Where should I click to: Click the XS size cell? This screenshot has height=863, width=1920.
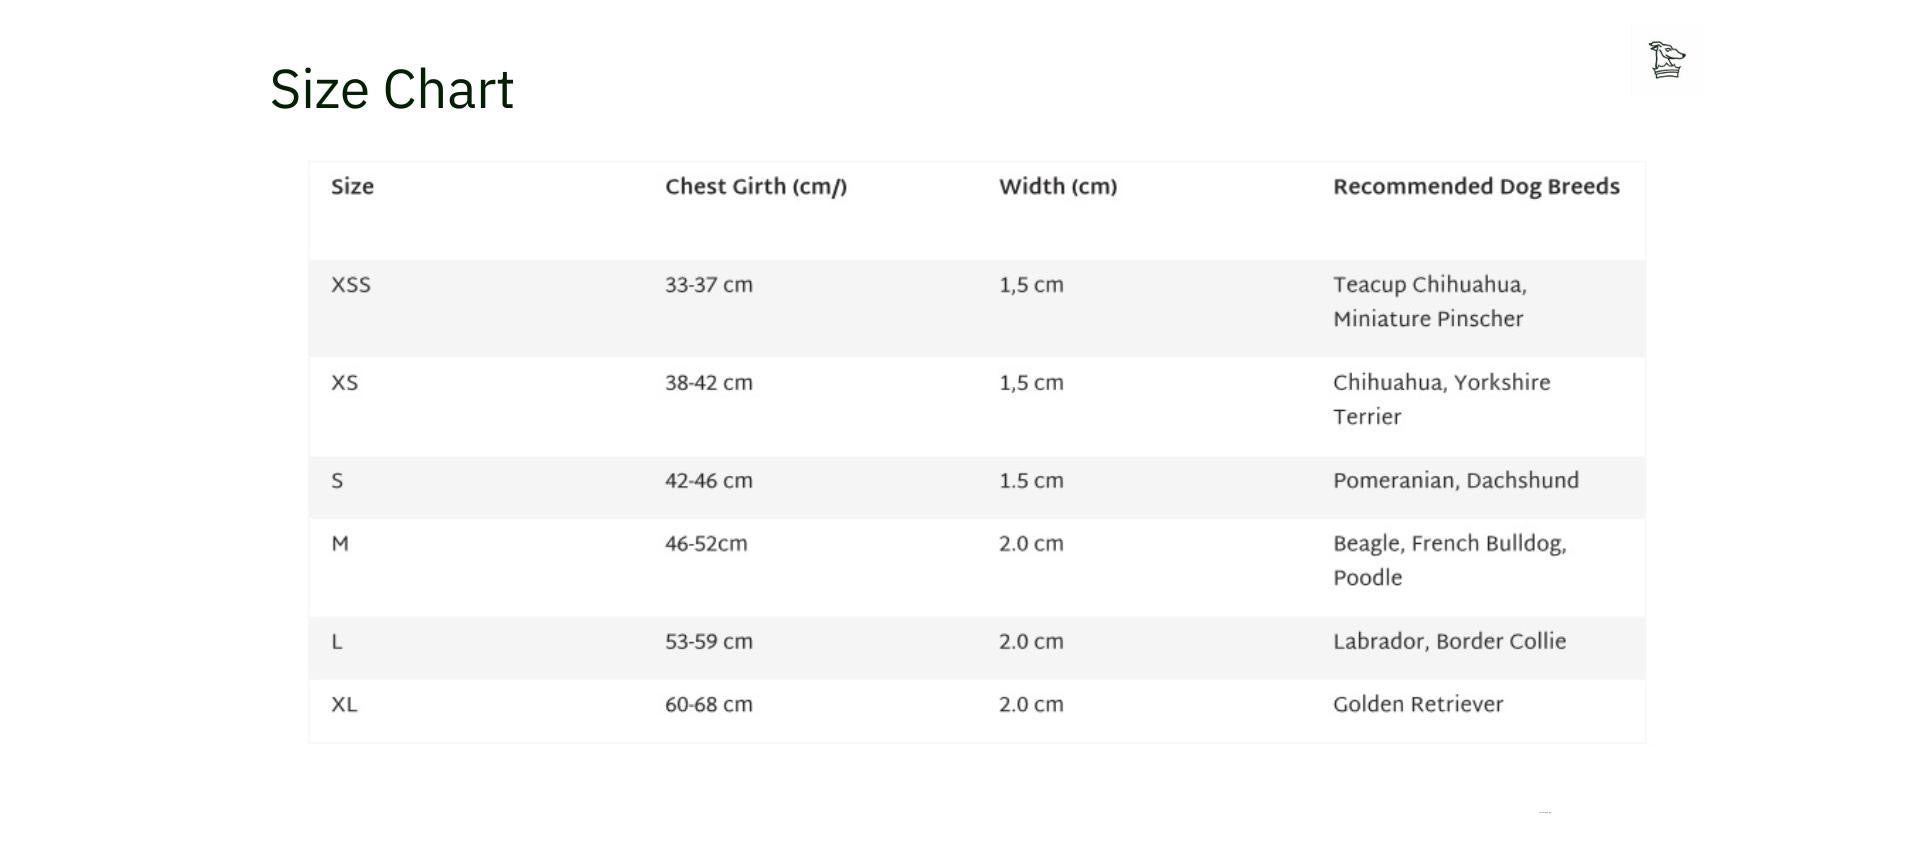click(345, 383)
